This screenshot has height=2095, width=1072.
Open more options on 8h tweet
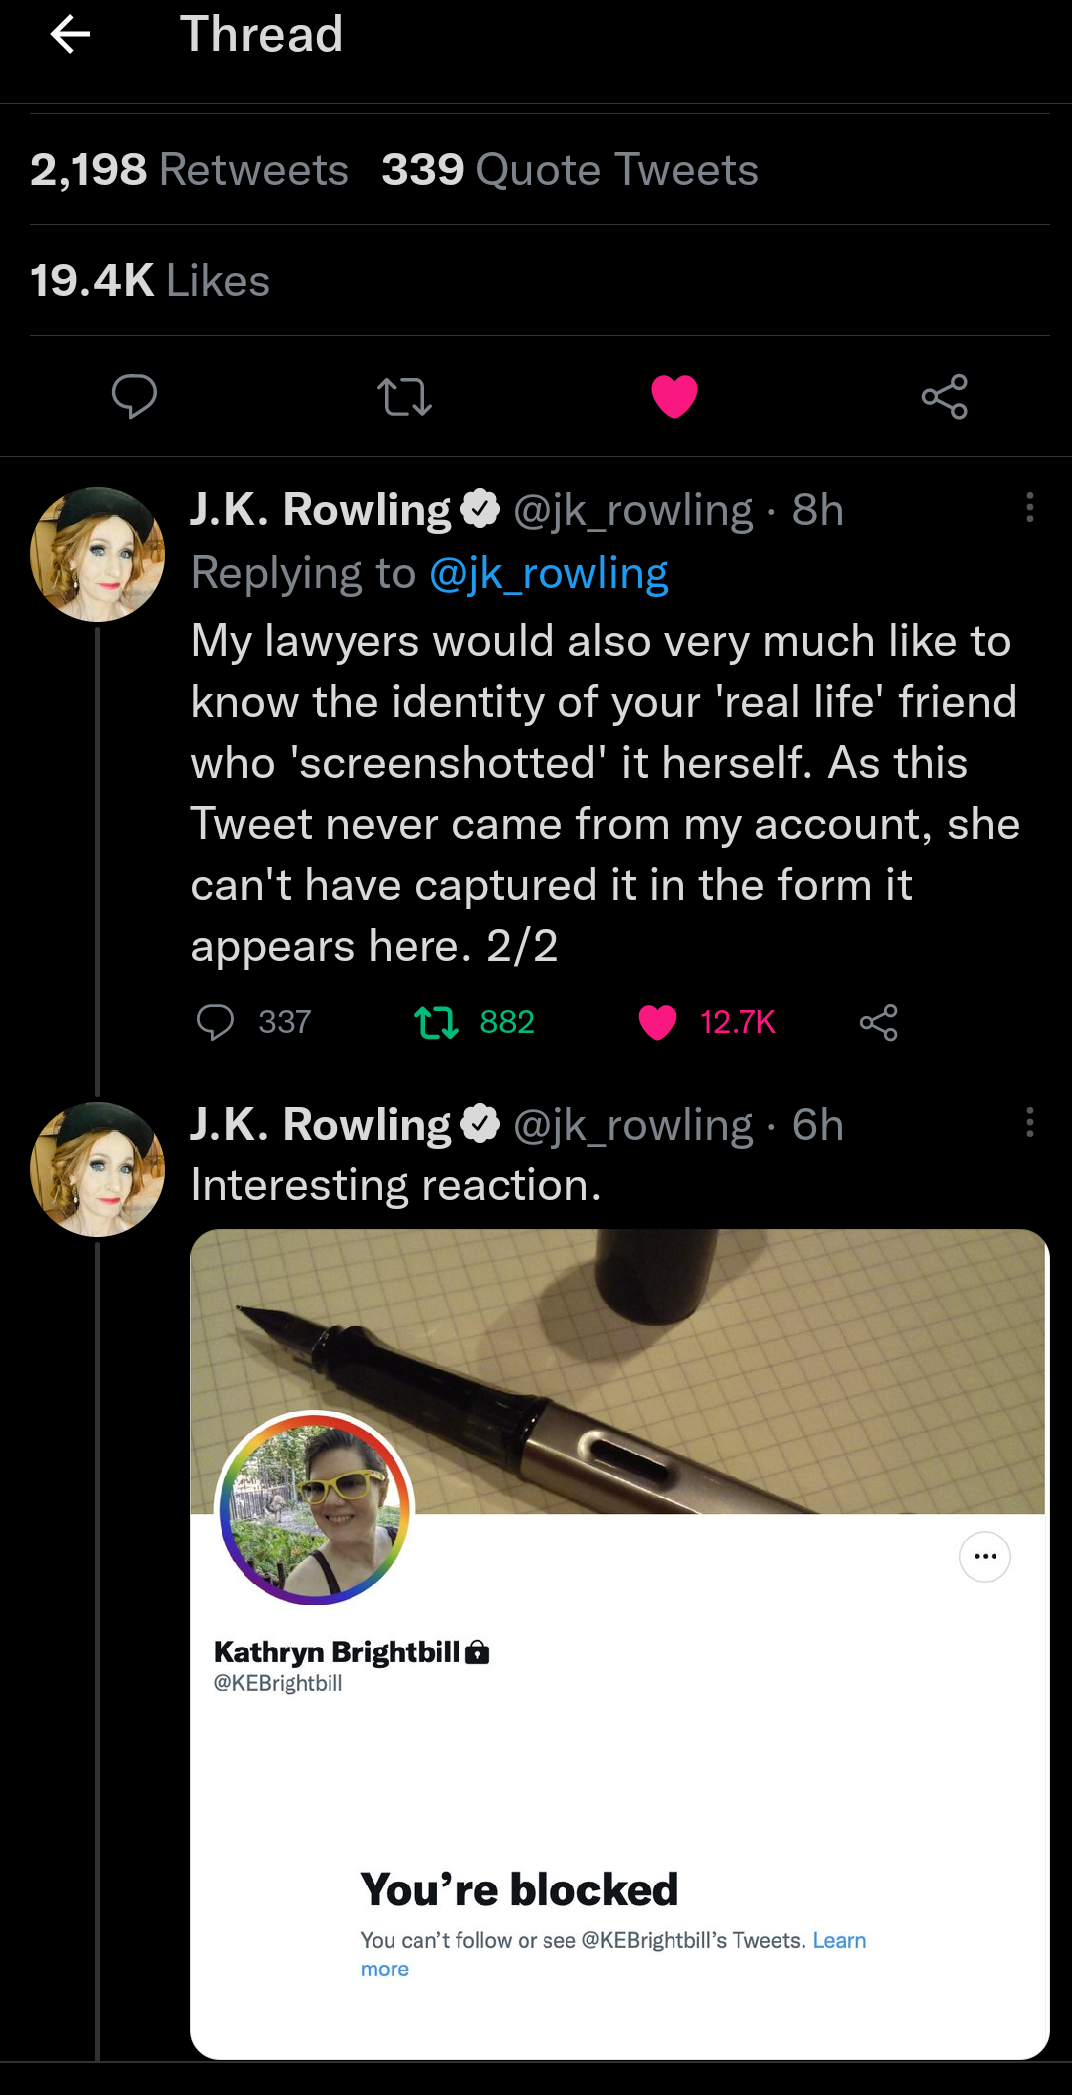[1029, 508]
